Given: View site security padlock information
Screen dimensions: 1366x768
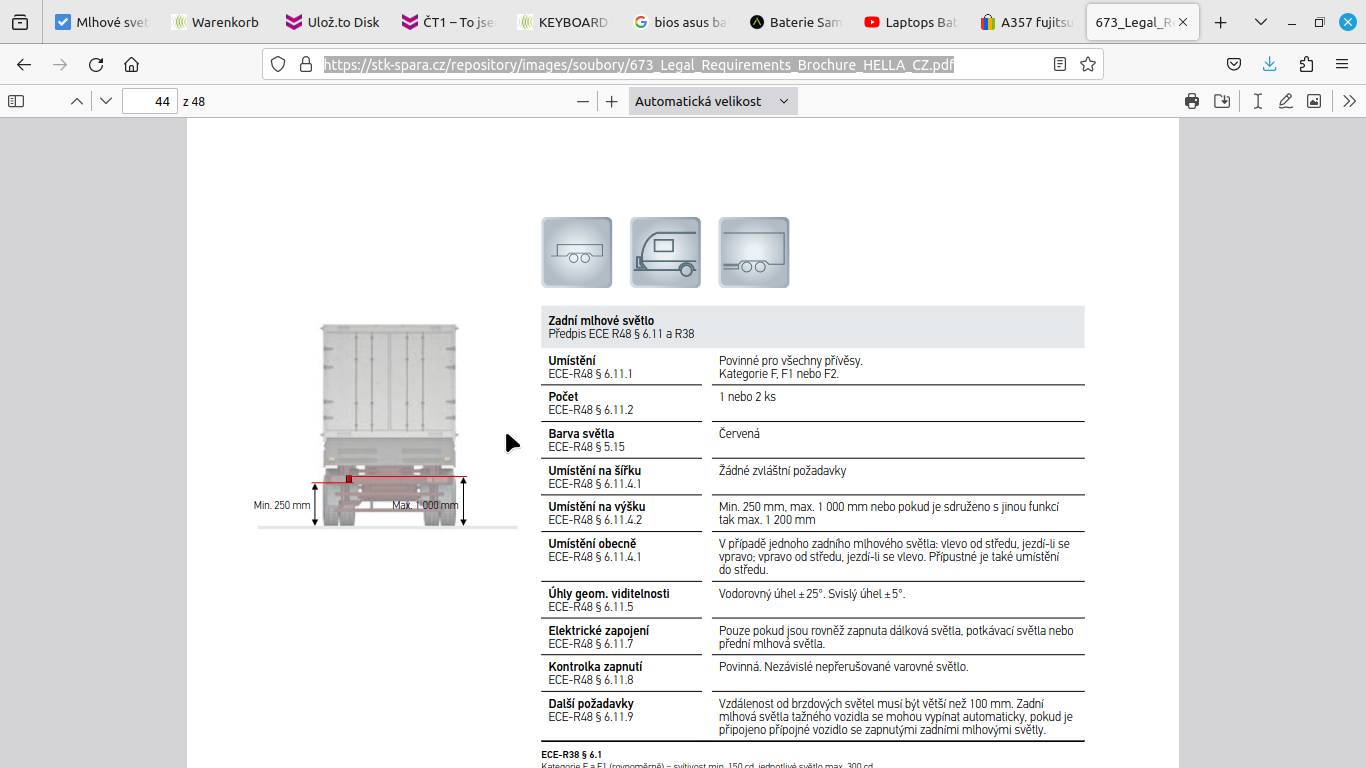Looking at the screenshot, I should (x=306, y=64).
